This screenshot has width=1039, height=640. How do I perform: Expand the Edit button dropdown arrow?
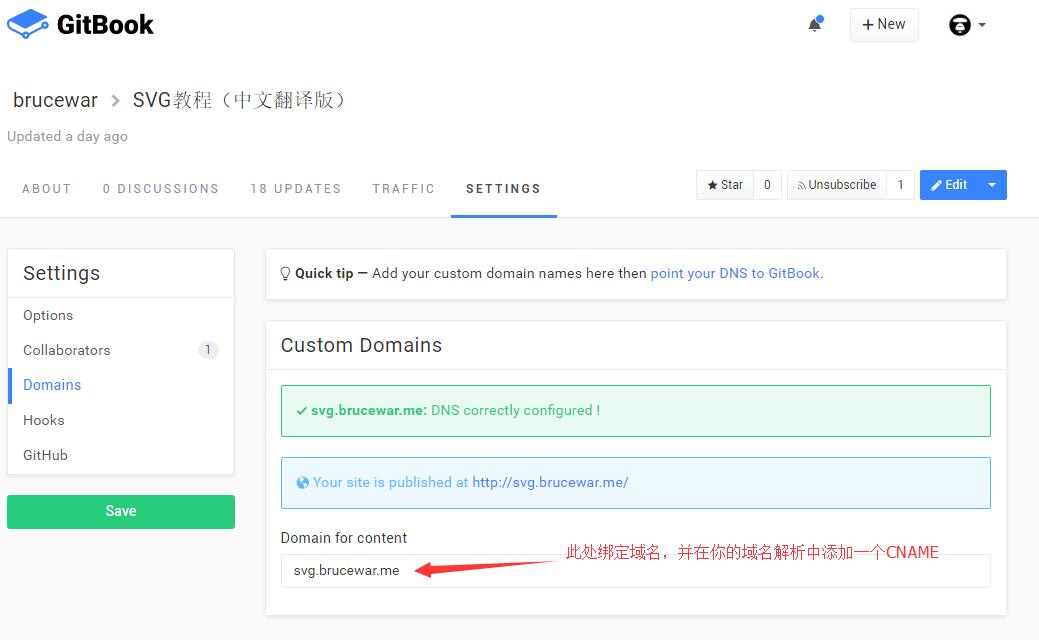pos(992,185)
